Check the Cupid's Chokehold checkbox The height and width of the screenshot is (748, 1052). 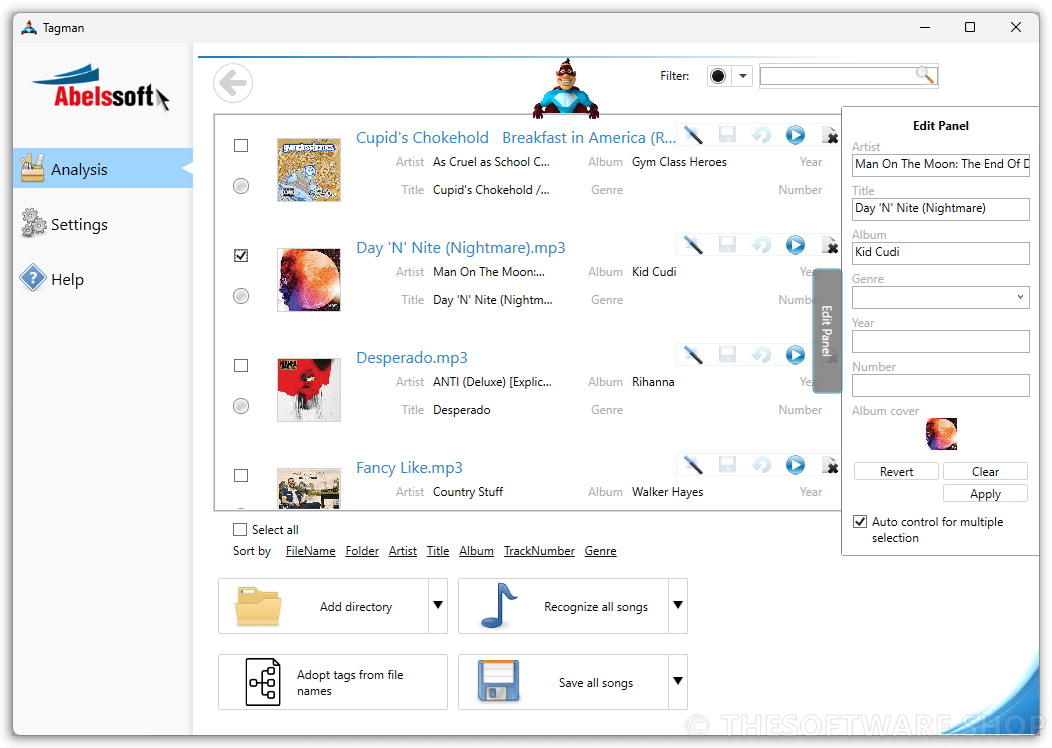pos(241,146)
